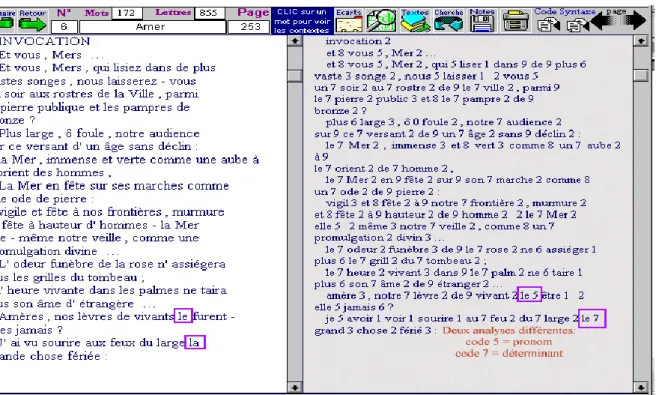Click left text pane scroll down arrow
The image size is (656, 395).
coord(295,387)
